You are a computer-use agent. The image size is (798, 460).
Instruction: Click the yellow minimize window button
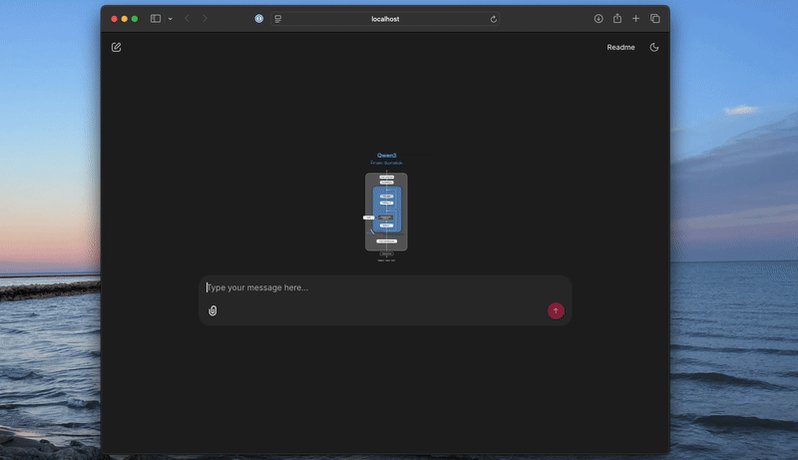click(124, 19)
